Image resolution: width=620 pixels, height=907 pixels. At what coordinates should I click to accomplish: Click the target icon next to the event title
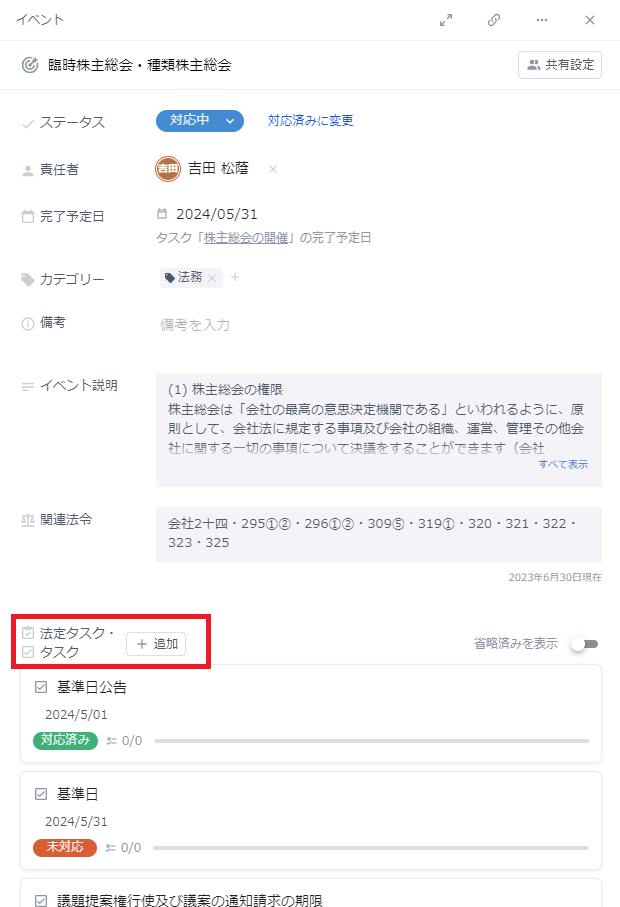coord(30,65)
